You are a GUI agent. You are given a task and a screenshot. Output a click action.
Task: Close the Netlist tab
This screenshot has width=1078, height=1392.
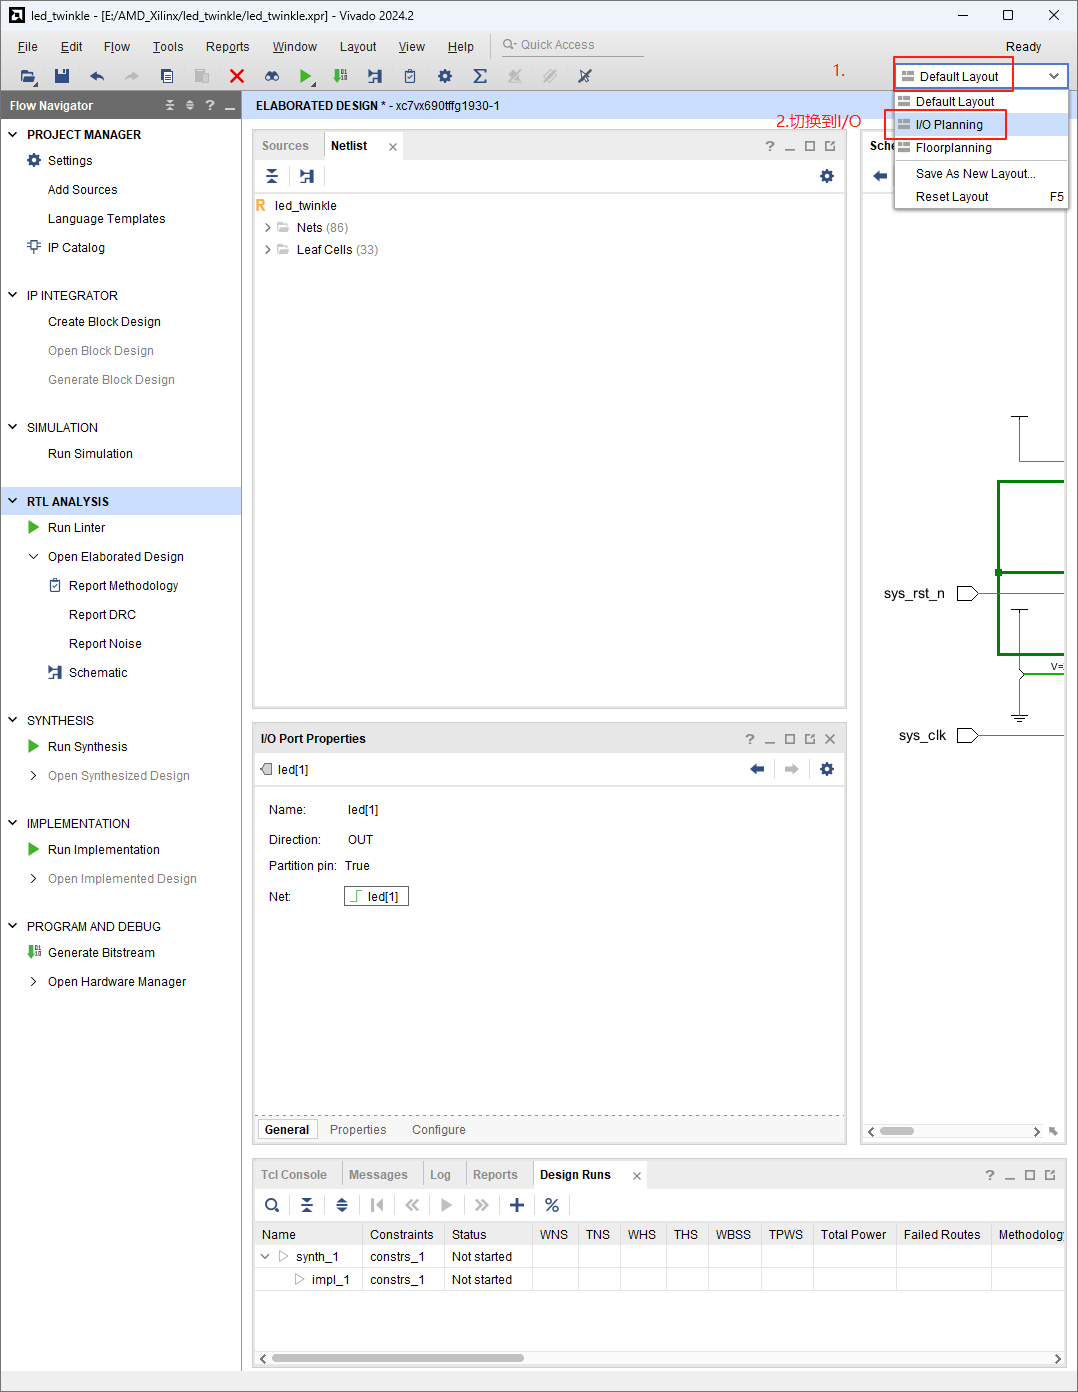[393, 147]
